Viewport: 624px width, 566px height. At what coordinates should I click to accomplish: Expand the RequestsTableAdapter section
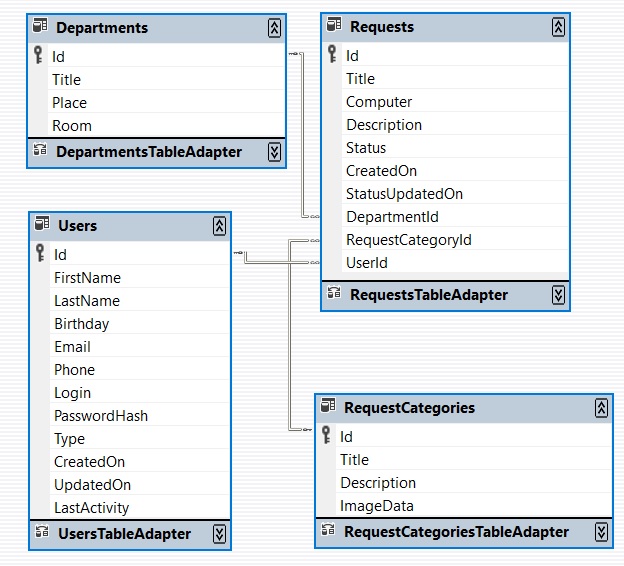[558, 295]
